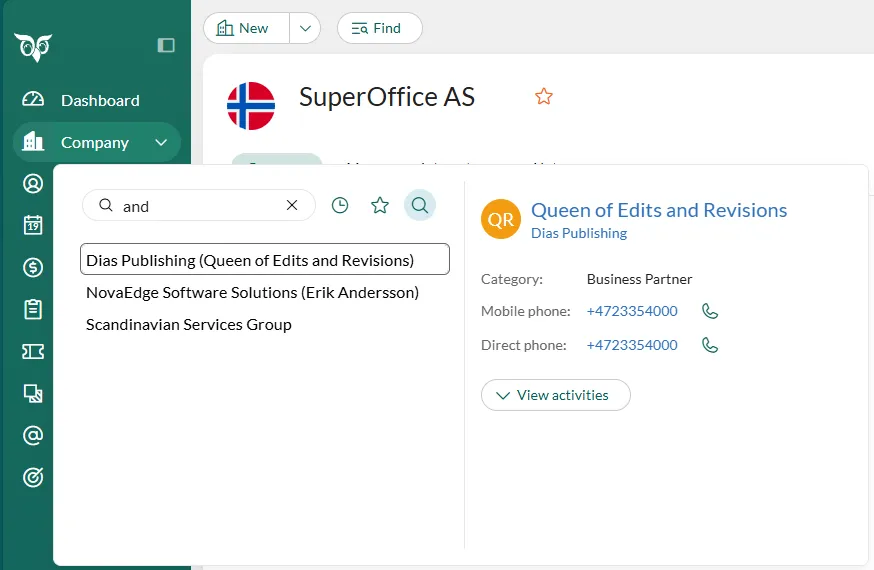This screenshot has width=874, height=570.
Task: Click the Find button
Action: (379, 28)
